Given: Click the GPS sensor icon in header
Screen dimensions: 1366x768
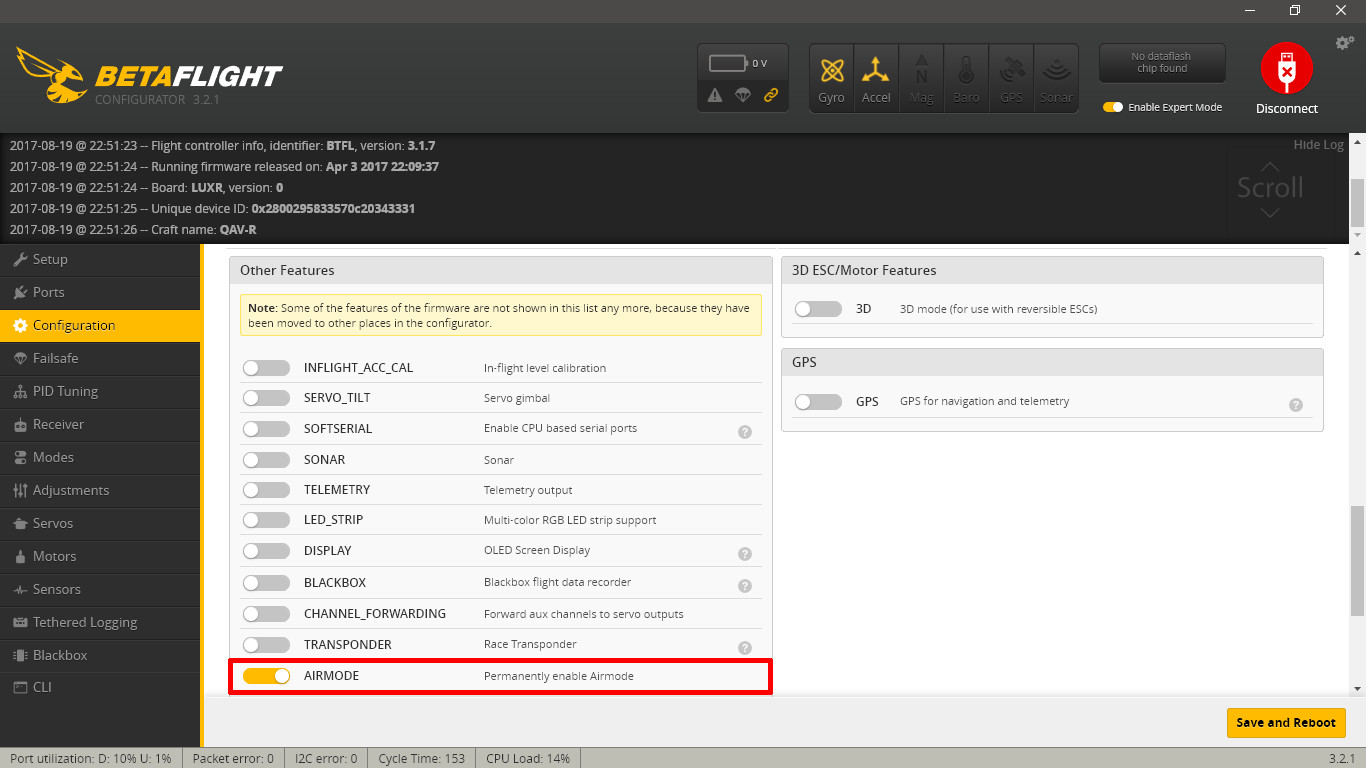Looking at the screenshot, I should coord(1011,78).
